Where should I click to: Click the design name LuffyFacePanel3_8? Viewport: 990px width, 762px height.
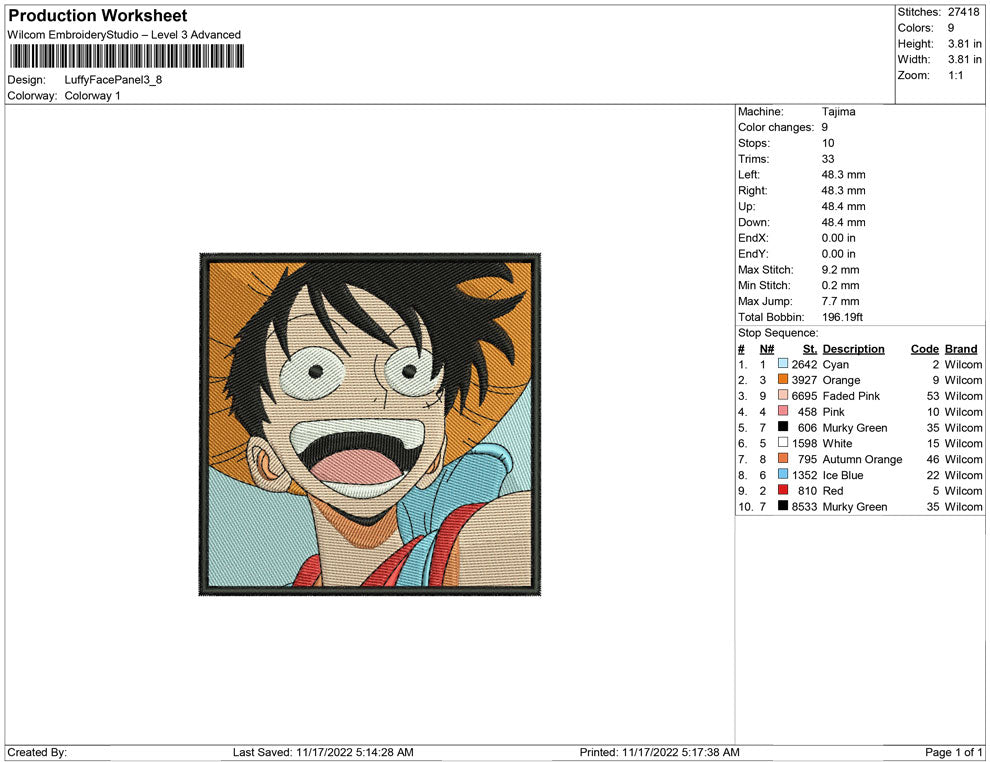113,80
